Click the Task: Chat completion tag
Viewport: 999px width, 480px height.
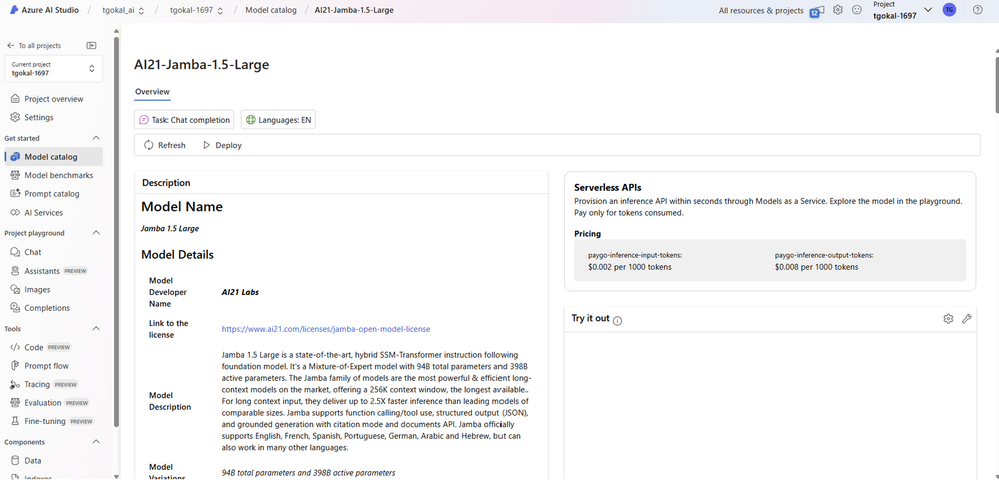184,119
